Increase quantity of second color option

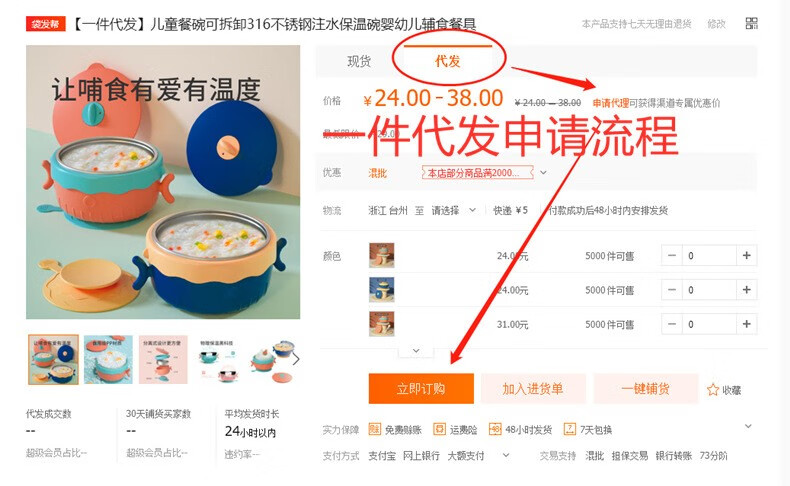pyautogui.click(x=747, y=290)
